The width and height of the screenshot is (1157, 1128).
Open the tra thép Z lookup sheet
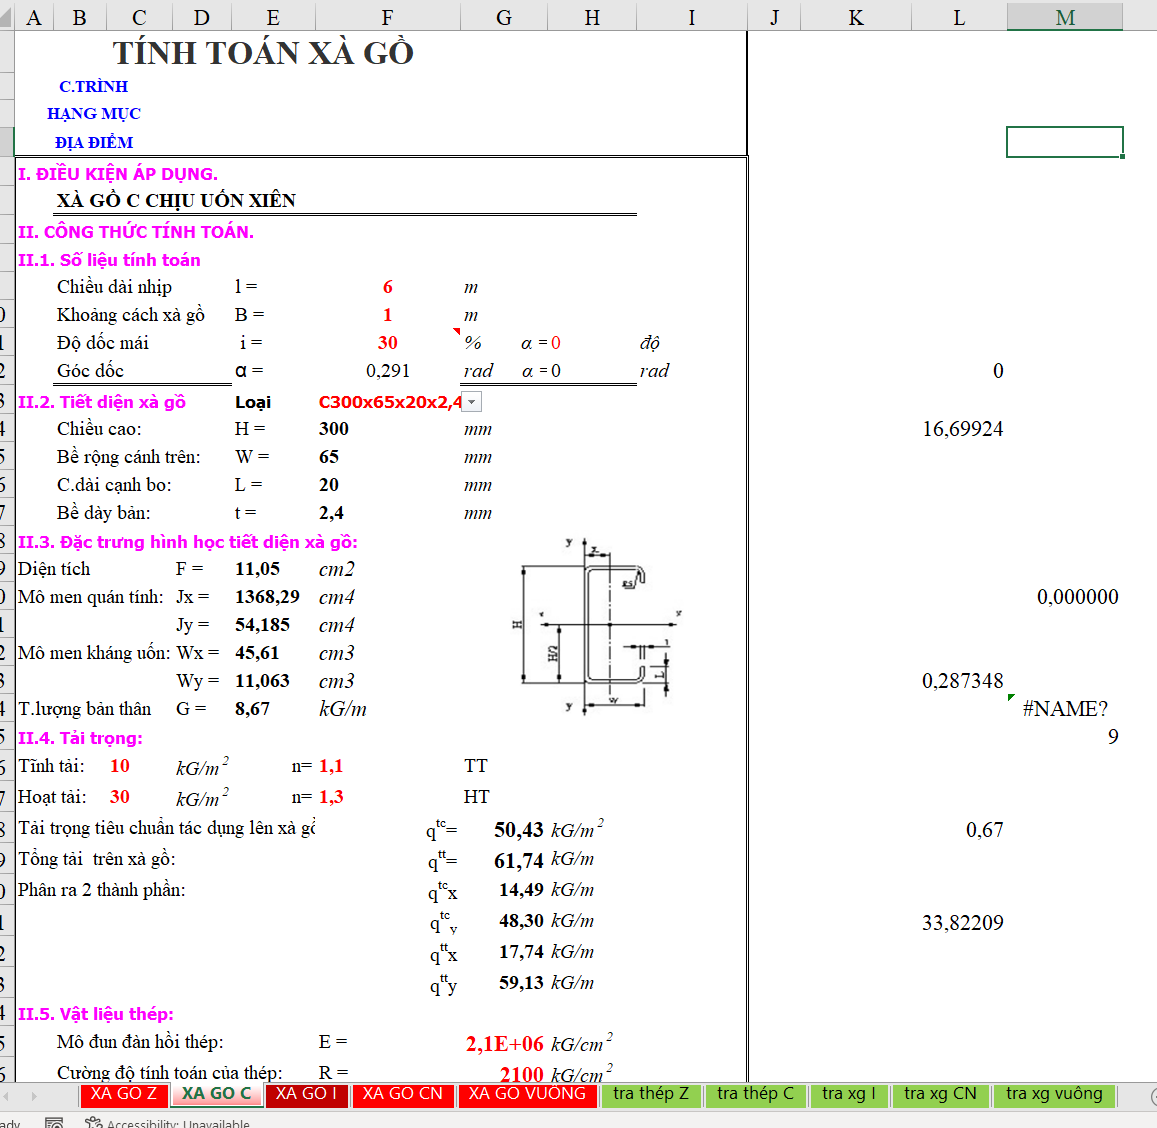point(651,1094)
